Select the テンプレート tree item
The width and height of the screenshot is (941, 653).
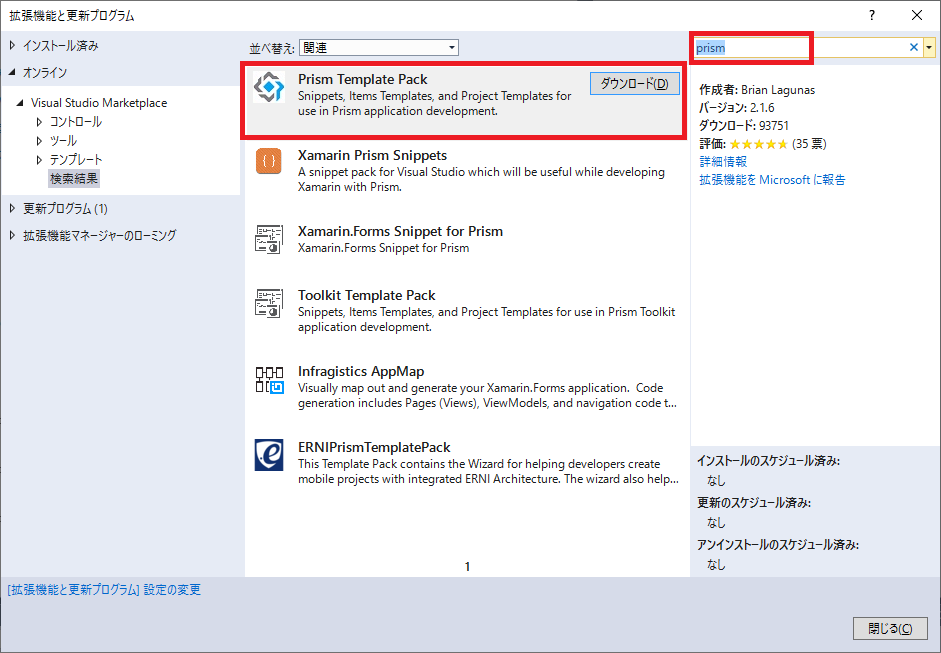[76, 160]
